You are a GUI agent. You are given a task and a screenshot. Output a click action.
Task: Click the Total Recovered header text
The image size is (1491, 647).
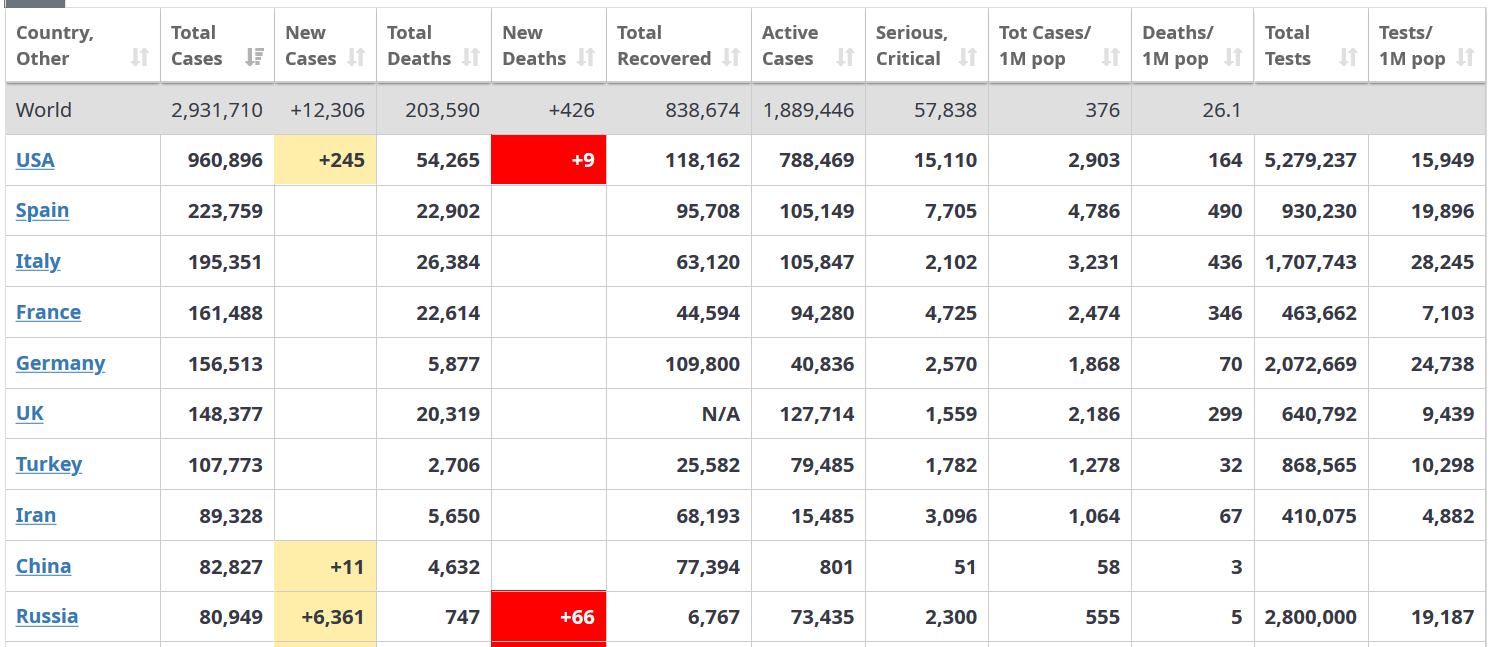[x=664, y=46]
